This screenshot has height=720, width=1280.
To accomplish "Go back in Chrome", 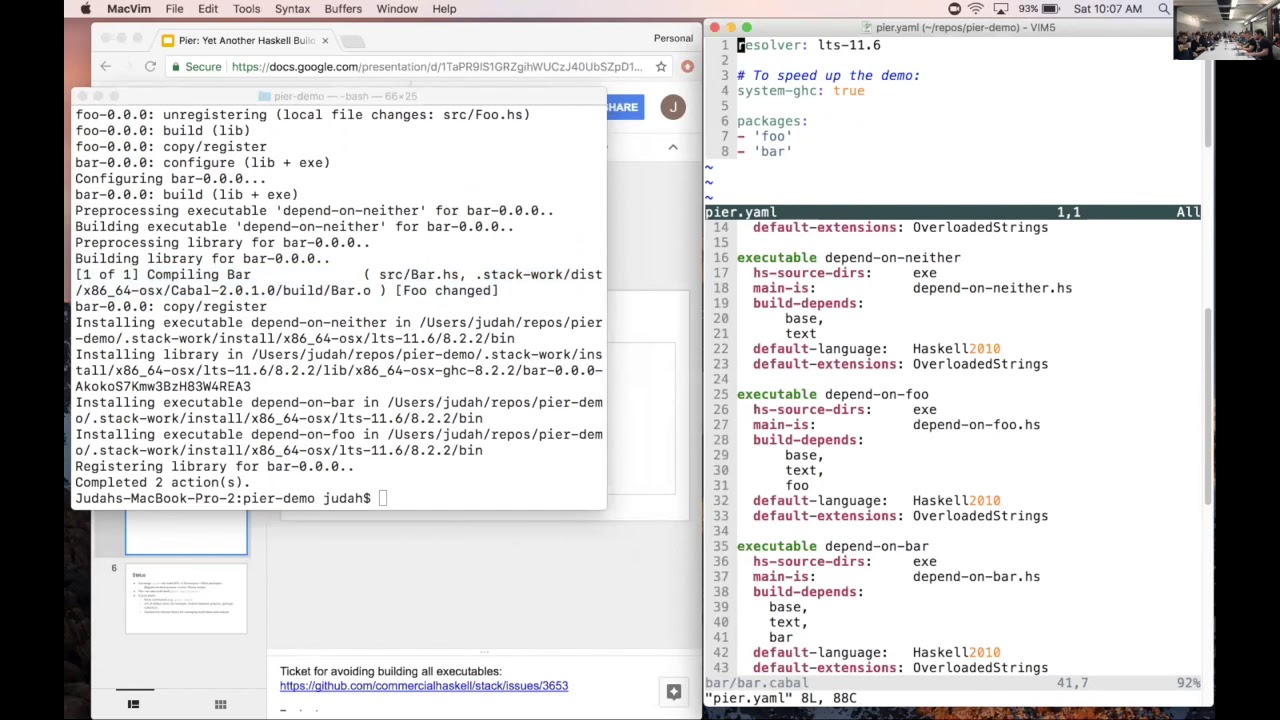I will (106, 66).
